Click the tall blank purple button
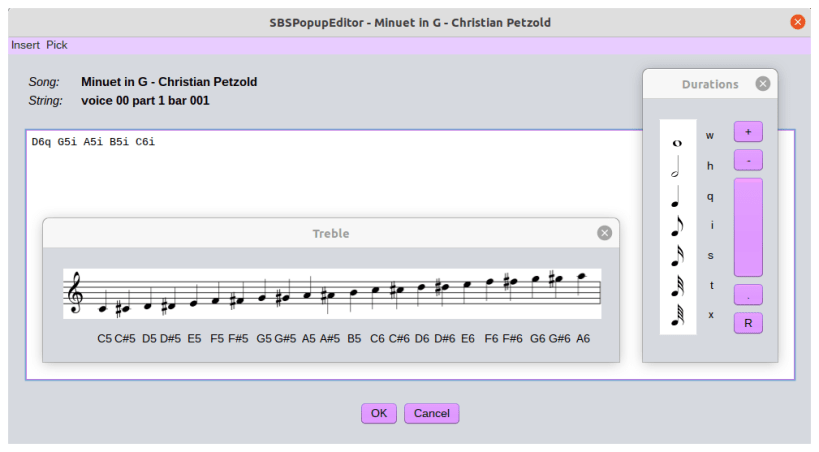This screenshot has height=452, width=819. tap(748, 227)
